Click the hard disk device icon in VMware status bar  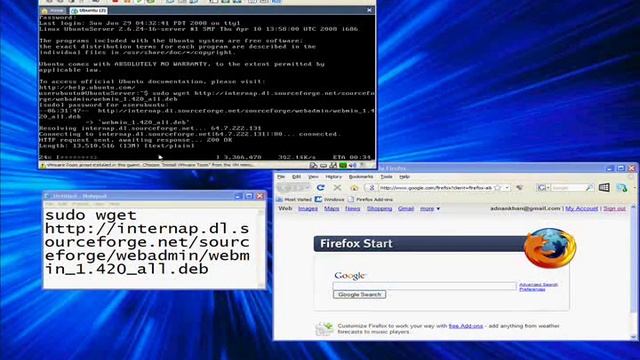313,165
